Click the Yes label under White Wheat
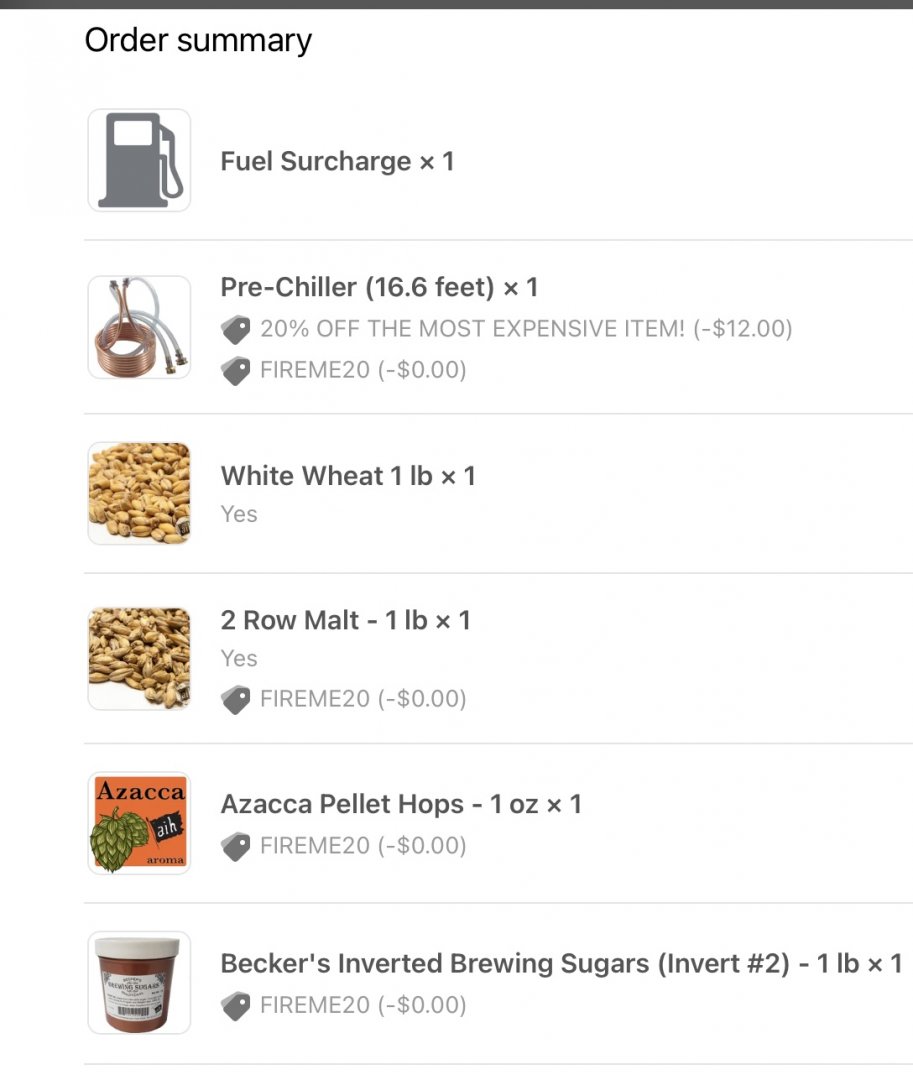The height and width of the screenshot is (1080, 913). [x=239, y=514]
